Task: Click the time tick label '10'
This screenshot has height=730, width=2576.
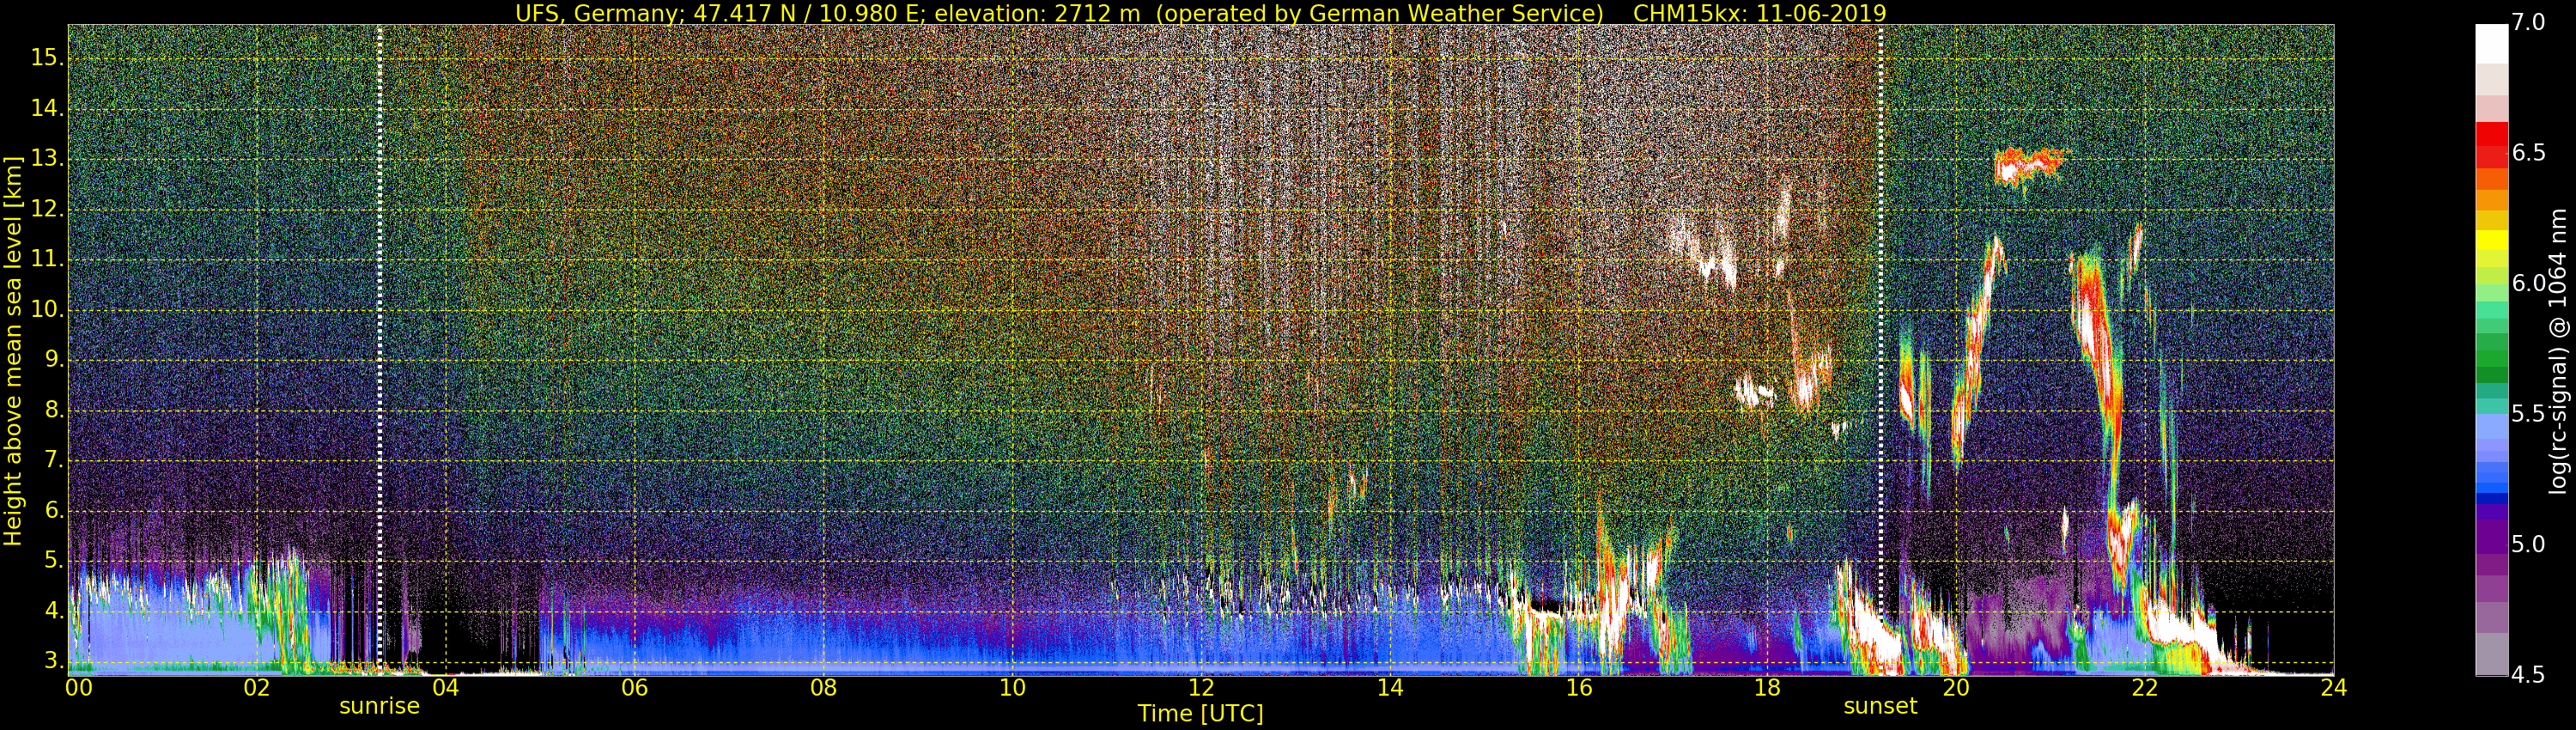Action: [1012, 687]
